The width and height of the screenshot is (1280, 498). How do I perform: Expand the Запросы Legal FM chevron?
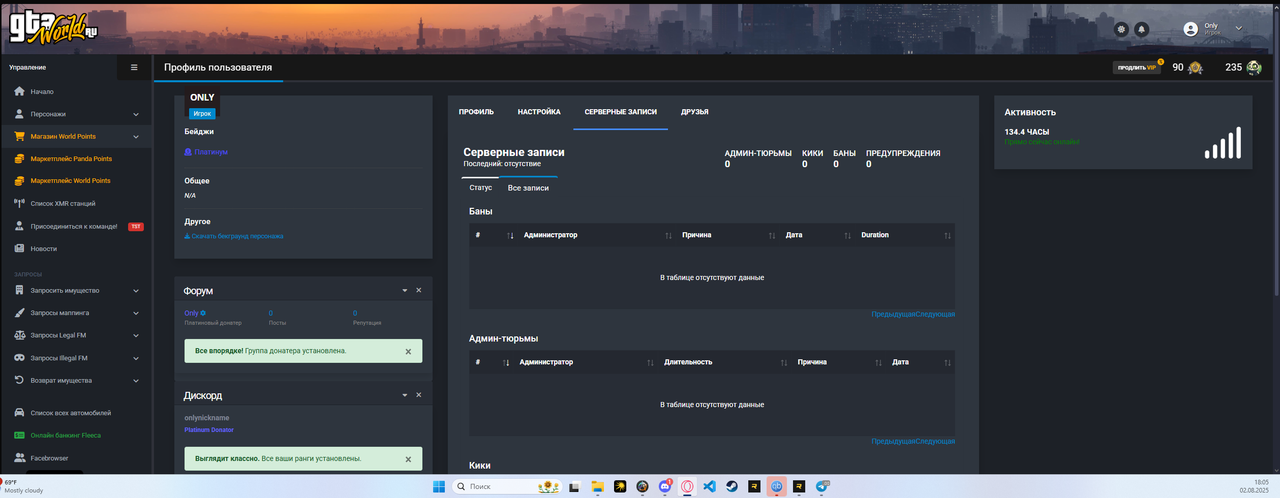pos(135,335)
